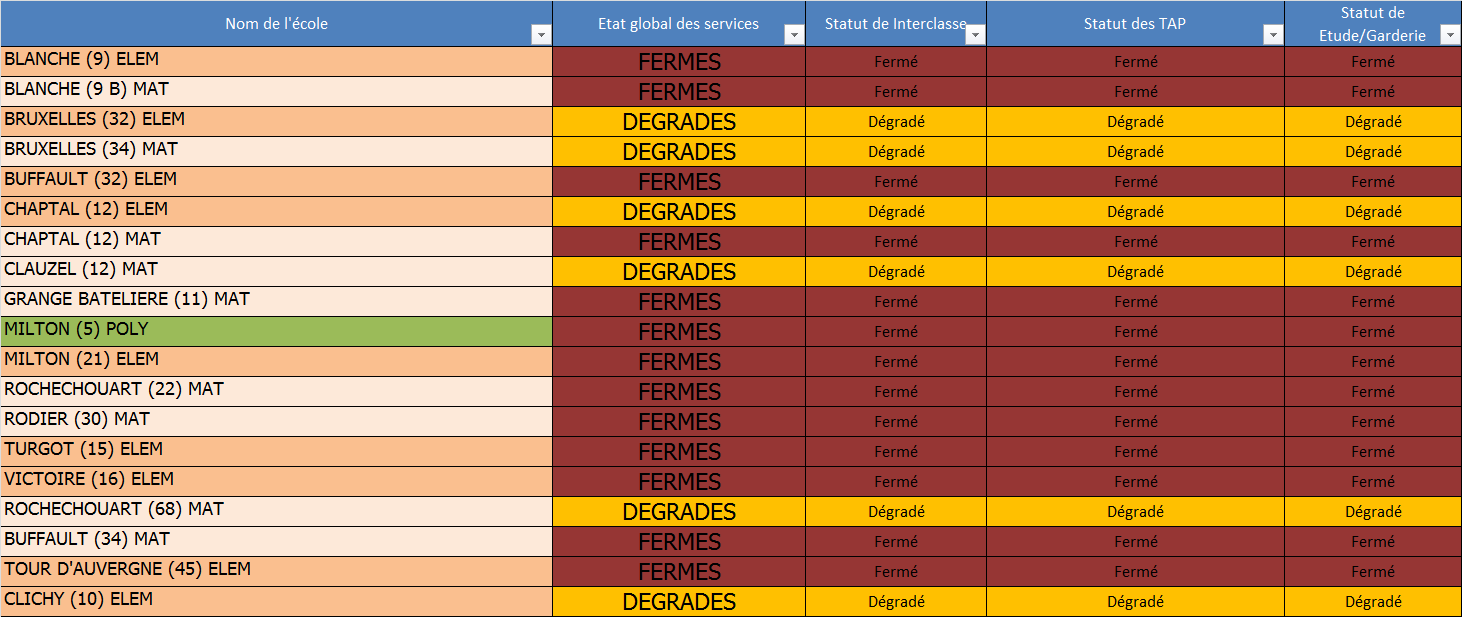Click the Interclasse status for ROCHECHOUART (68) MAT

coord(896,512)
